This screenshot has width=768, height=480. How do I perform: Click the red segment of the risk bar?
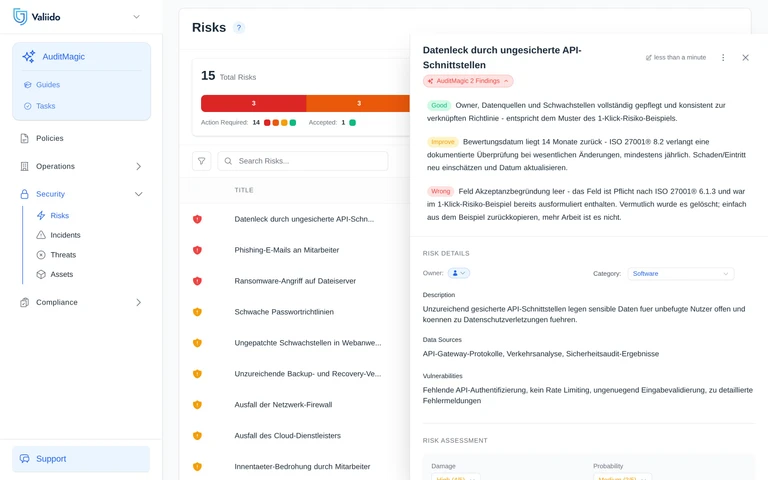coord(253,103)
